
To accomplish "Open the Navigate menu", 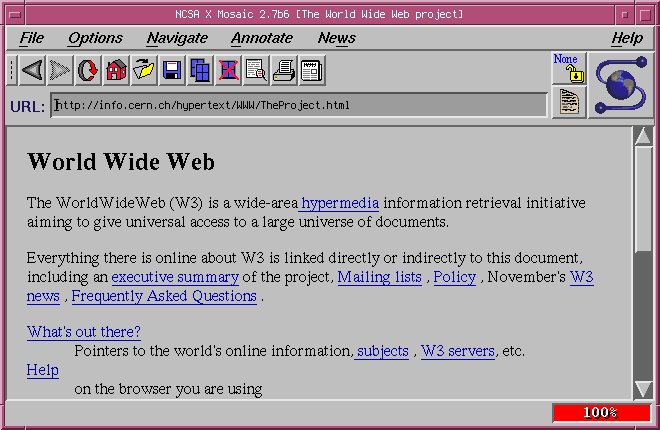I will (x=177, y=38).
